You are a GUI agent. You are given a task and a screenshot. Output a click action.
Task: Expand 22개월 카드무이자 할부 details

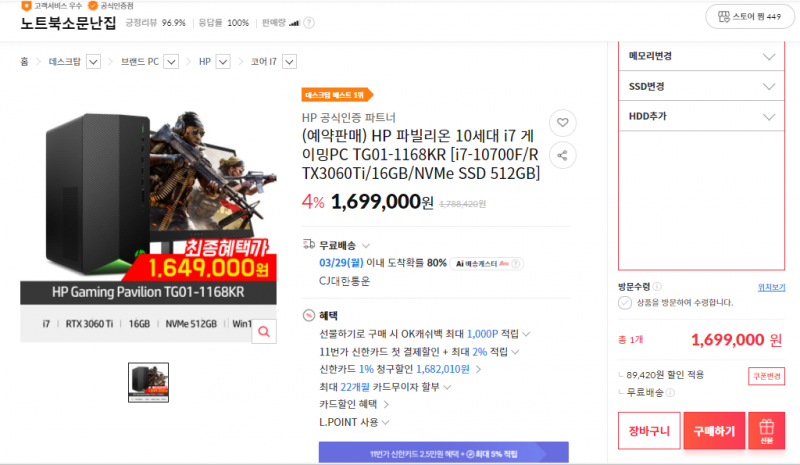coord(447,387)
